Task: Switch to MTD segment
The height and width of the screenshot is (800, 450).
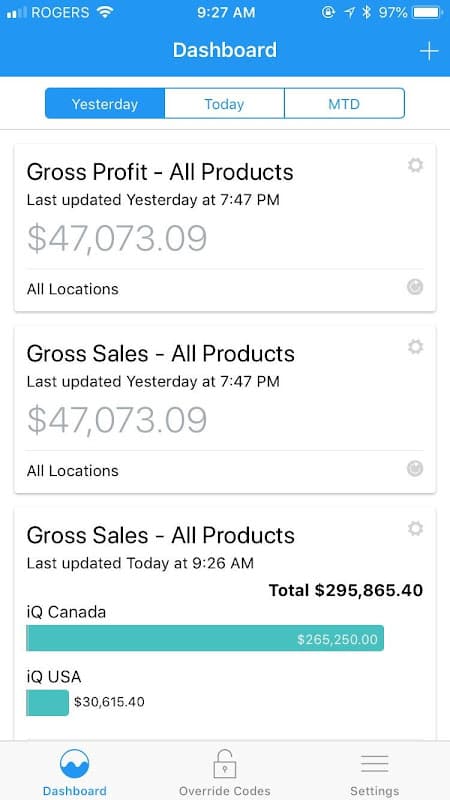Action: pos(344,104)
